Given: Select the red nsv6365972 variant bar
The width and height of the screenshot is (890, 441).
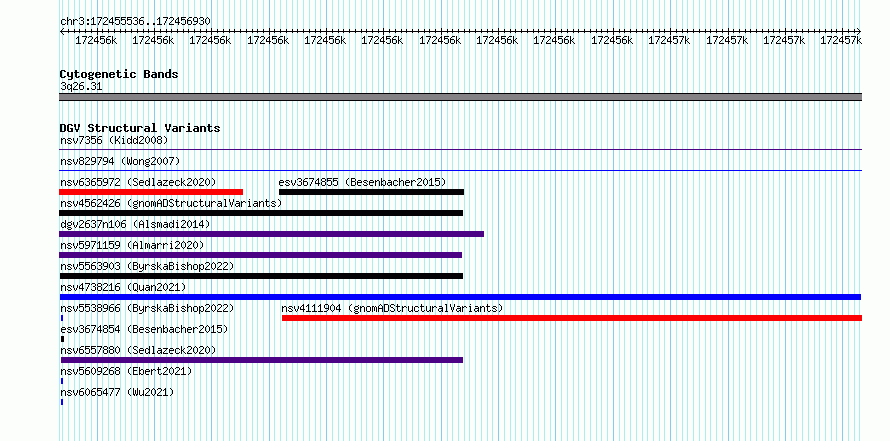Looking at the screenshot, I should 151,192.
